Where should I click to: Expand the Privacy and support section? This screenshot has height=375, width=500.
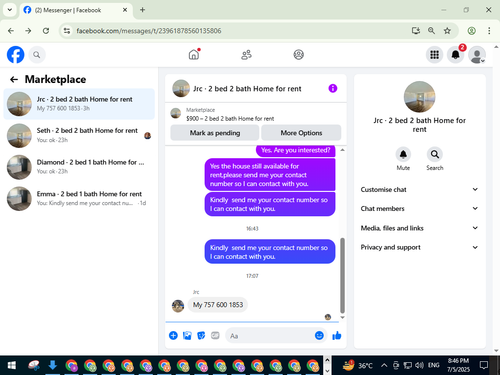click(419, 247)
